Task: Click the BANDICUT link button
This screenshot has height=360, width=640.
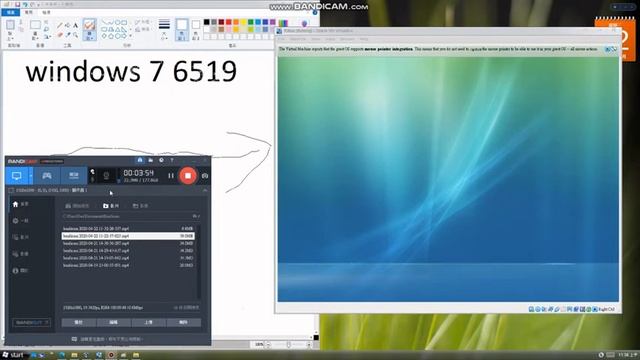Action: tap(31, 322)
